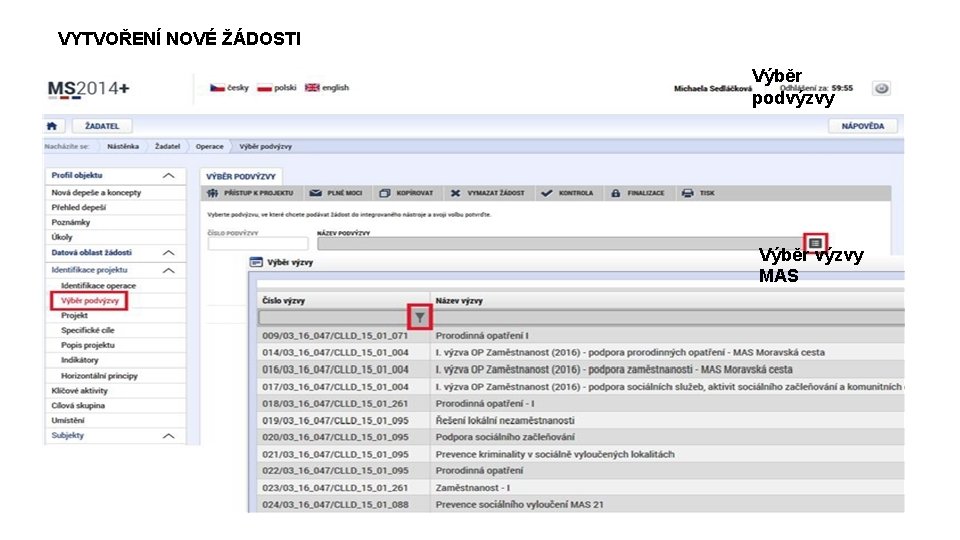Image resolution: width=960 pixels, height=540 pixels.
Task: Go to Nástěnka breadcrumb
Action: [x=122, y=146]
